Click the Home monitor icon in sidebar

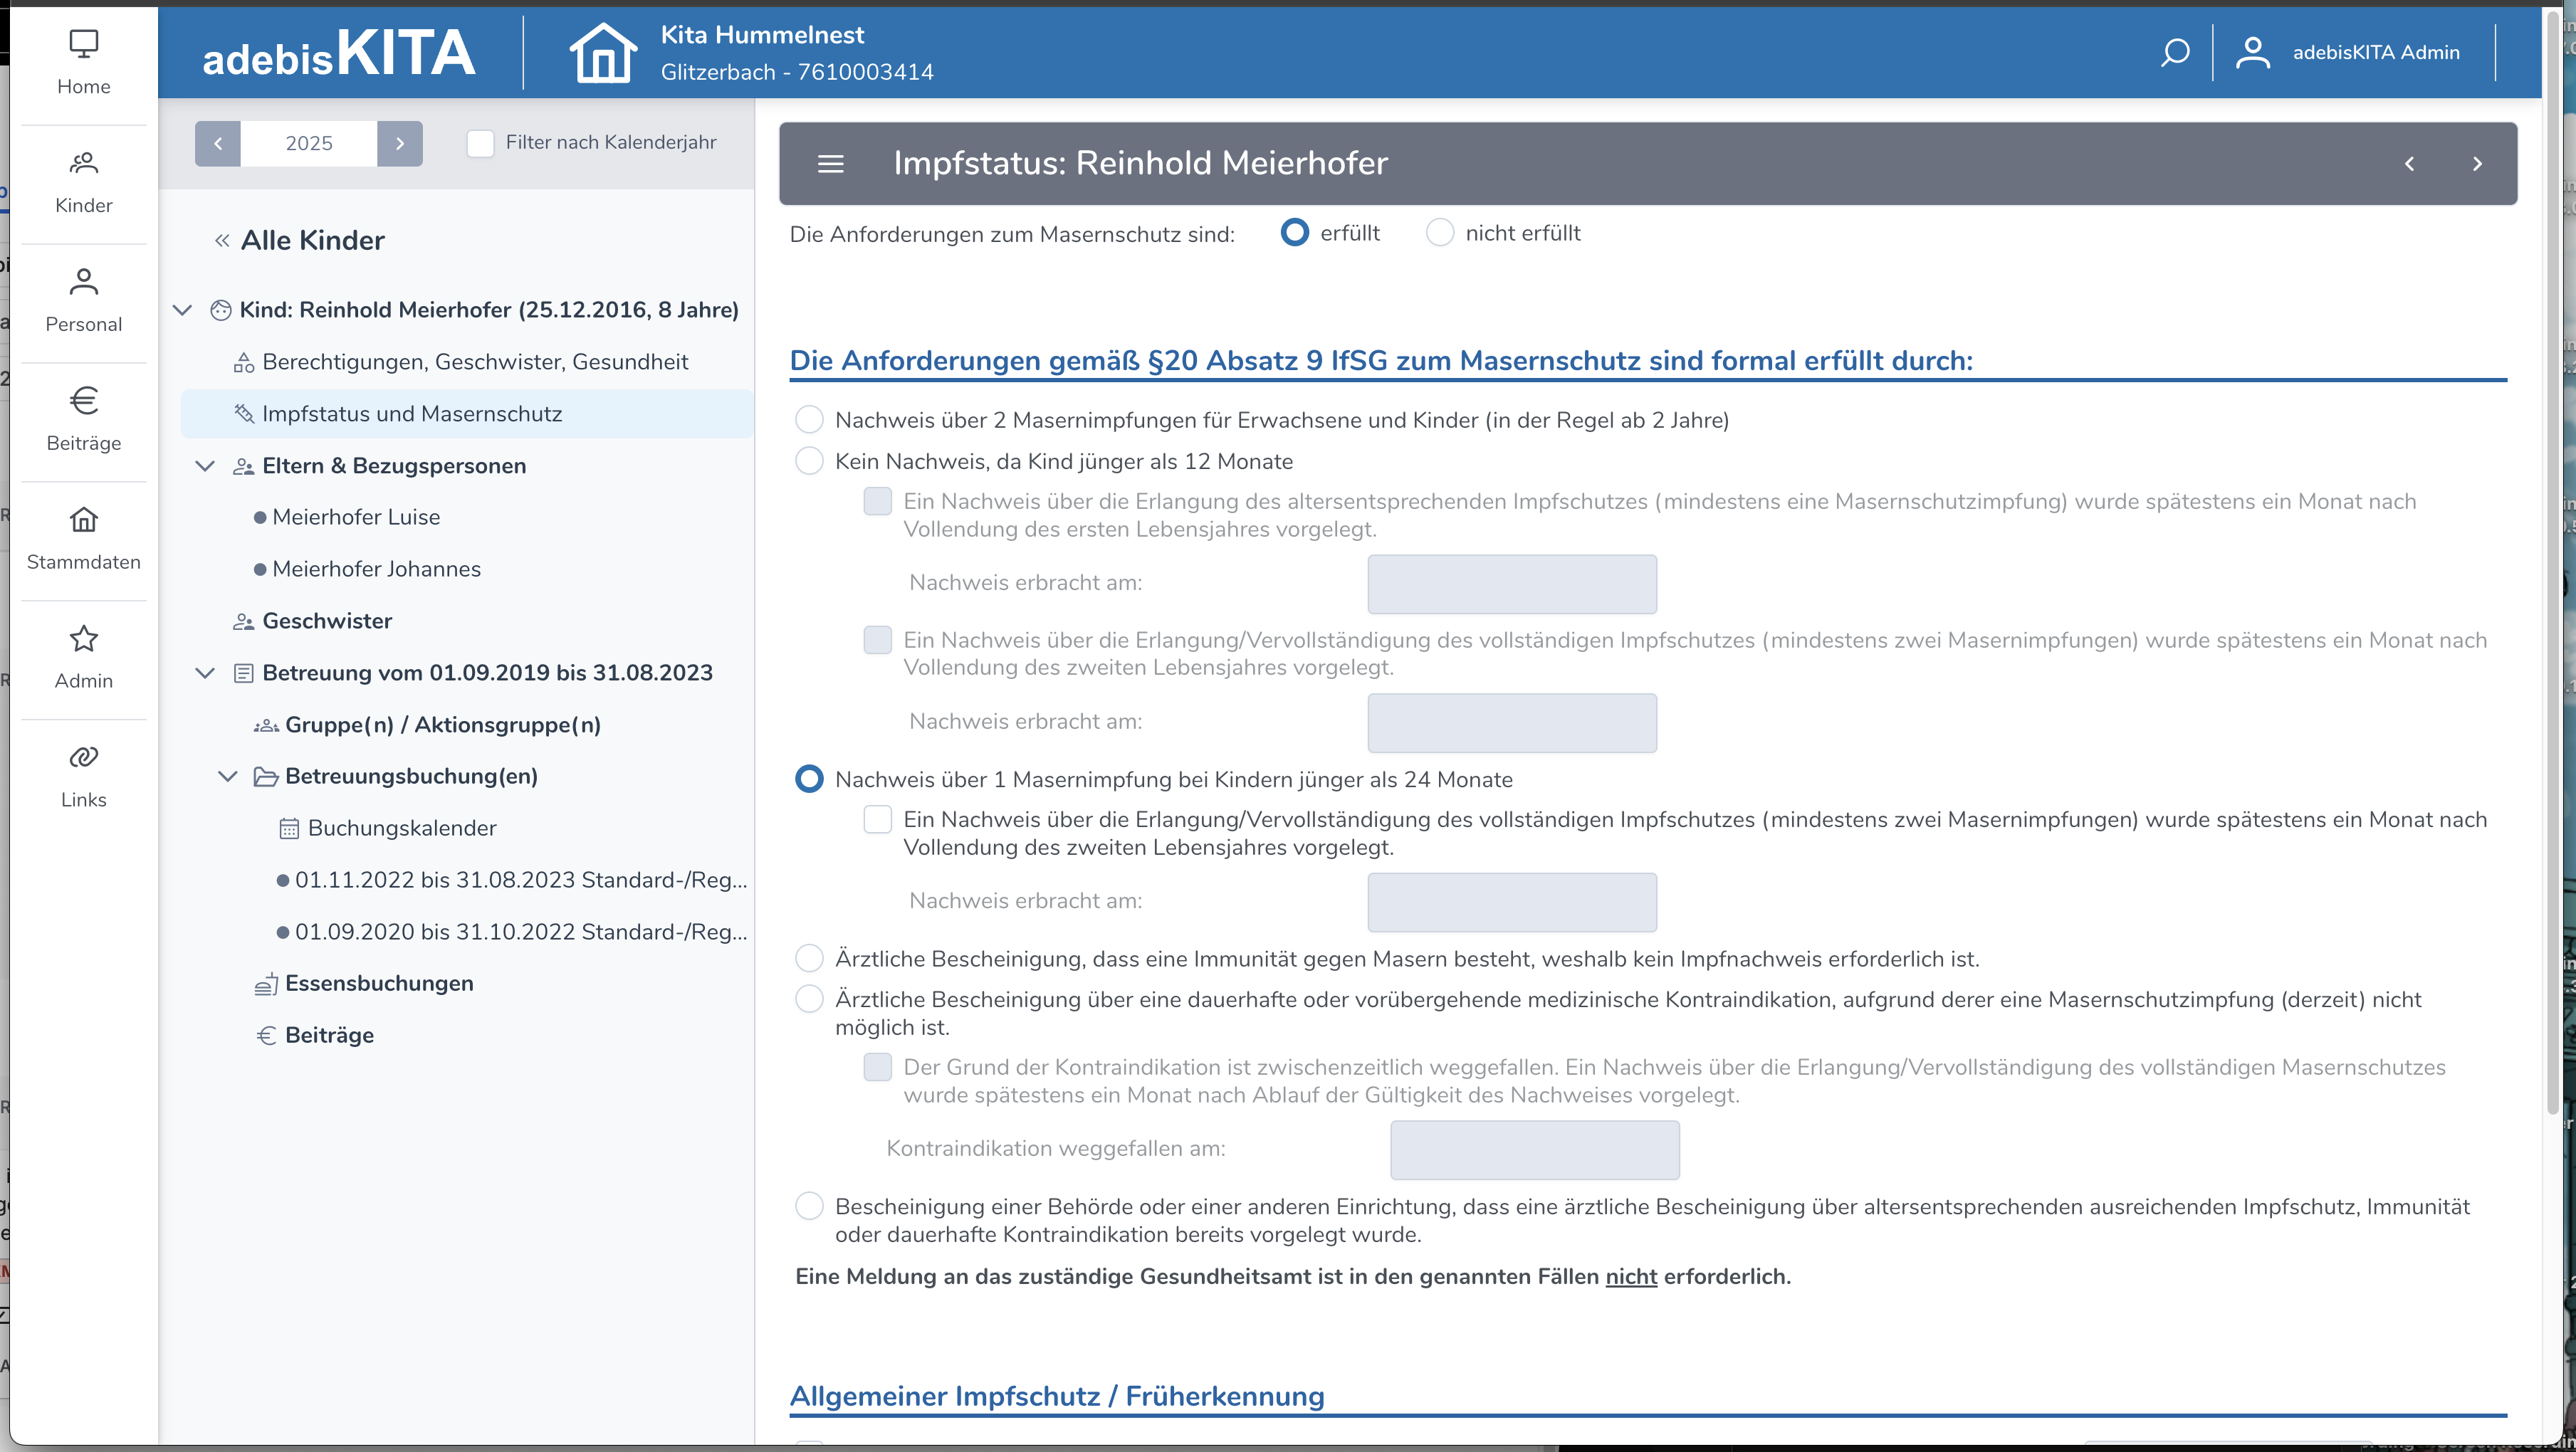(x=84, y=44)
